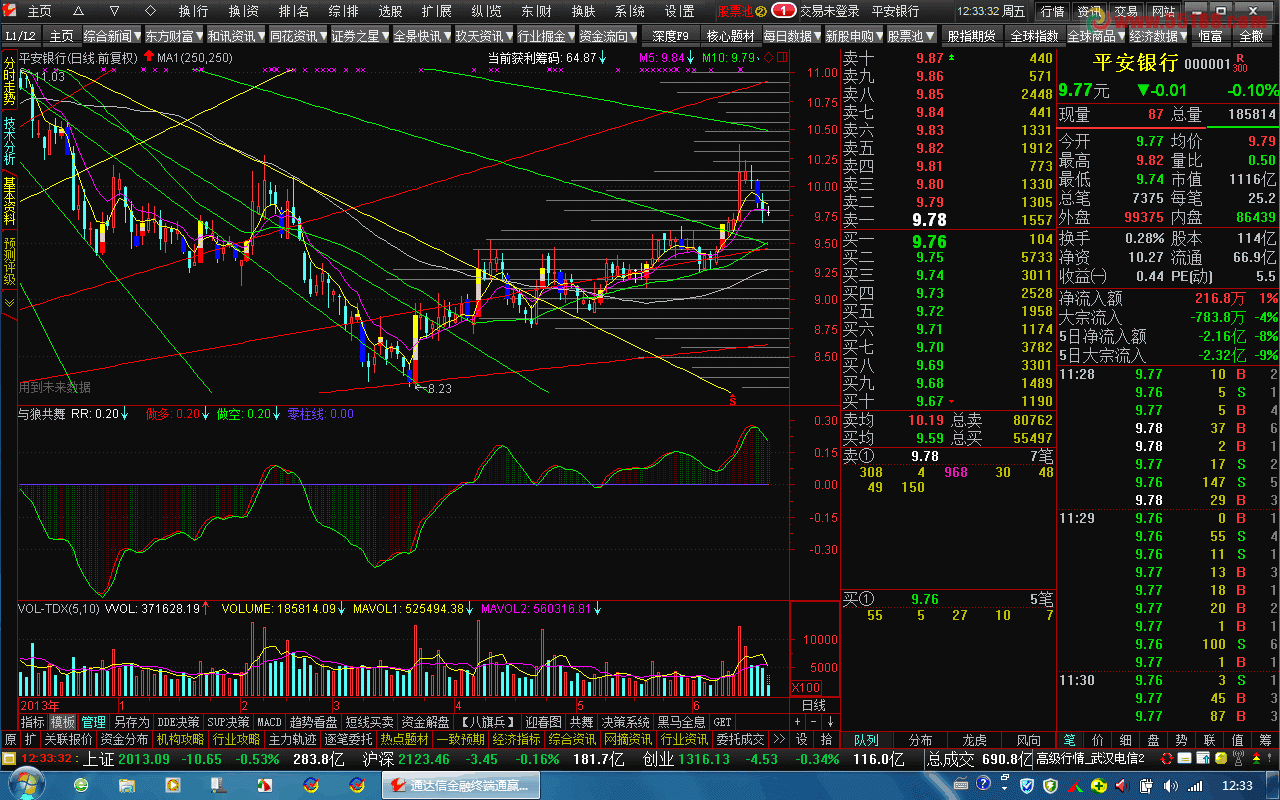
Task: Click the down arrow button below 日线
Action: [829, 721]
